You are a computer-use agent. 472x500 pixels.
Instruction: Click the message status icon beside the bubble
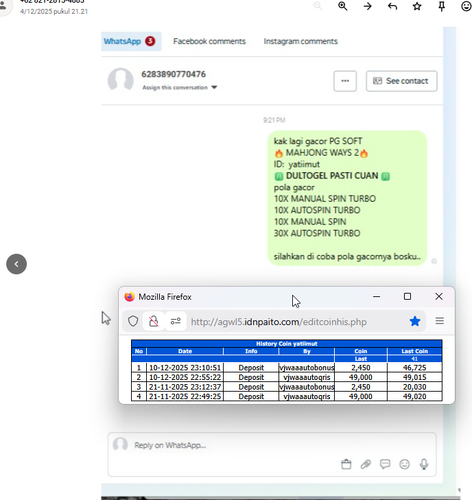point(434,261)
